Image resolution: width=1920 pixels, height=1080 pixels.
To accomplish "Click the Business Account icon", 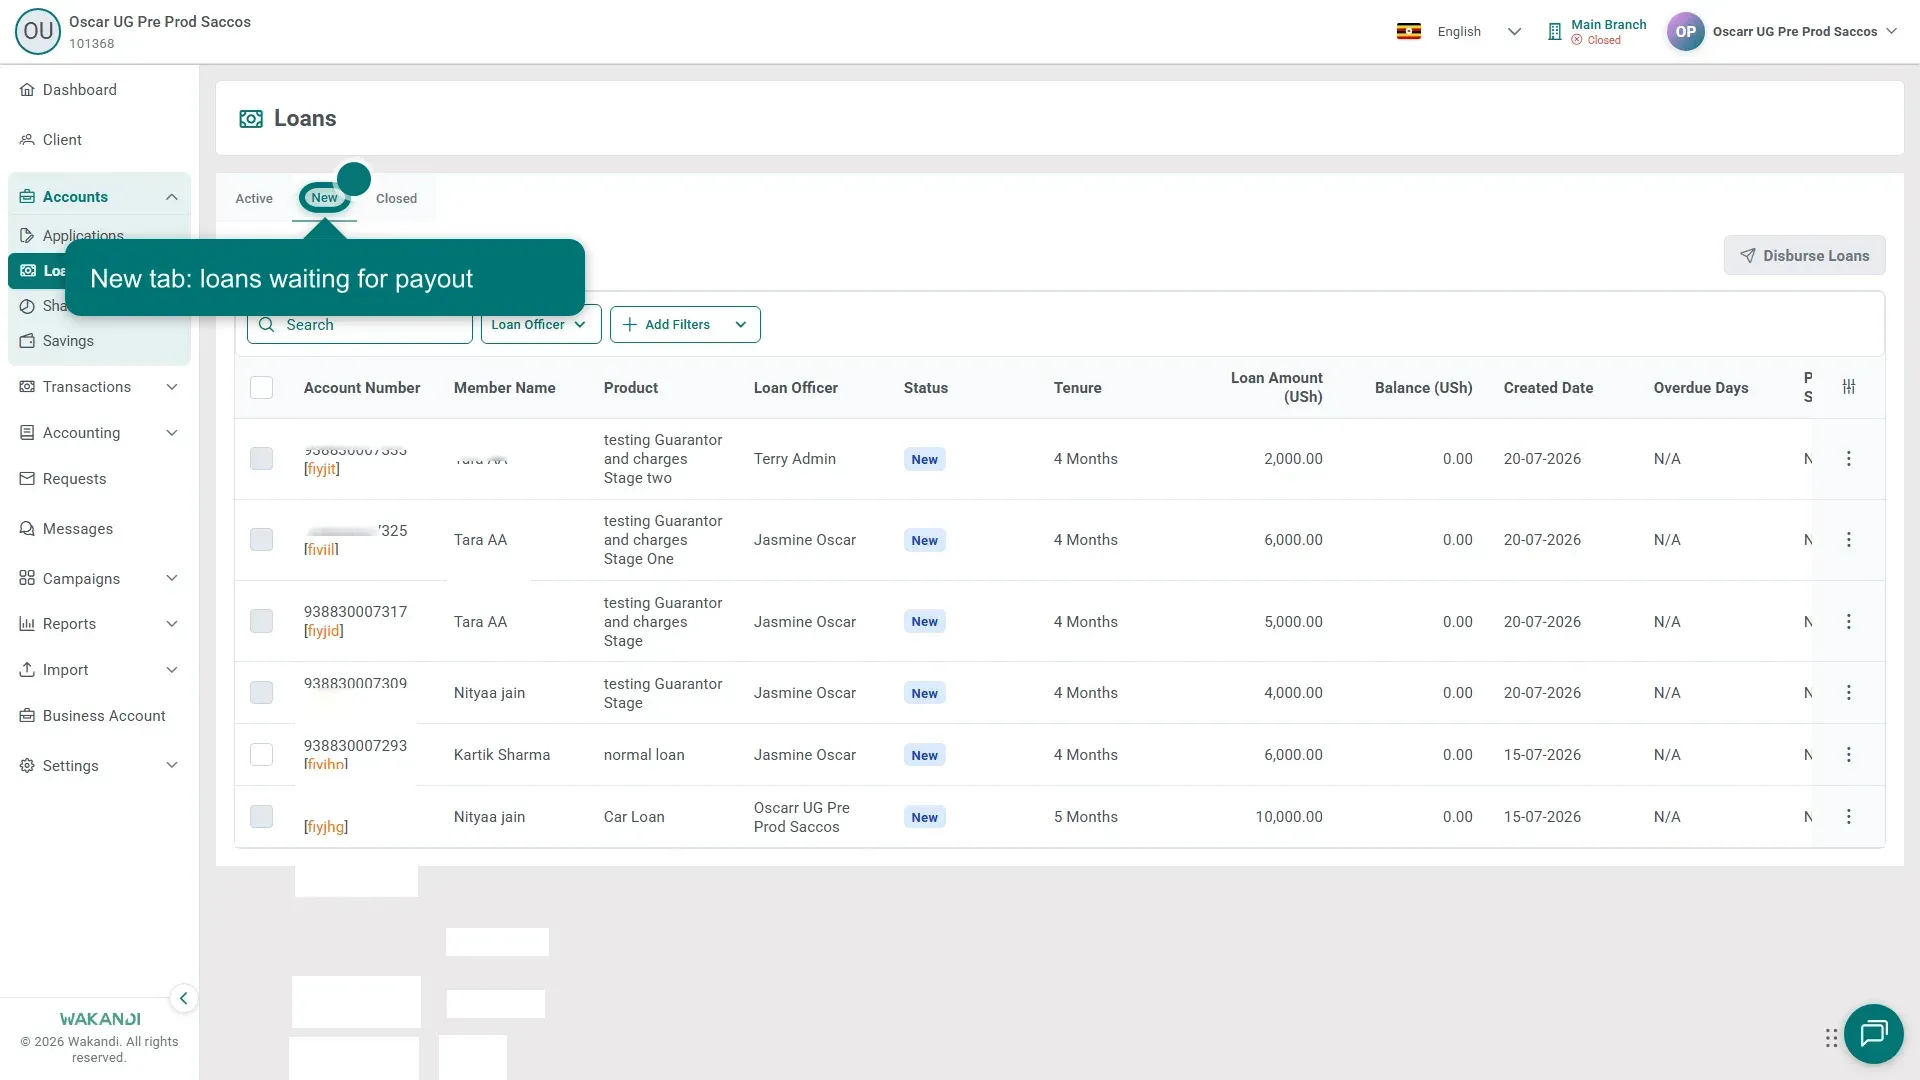I will [27, 716].
